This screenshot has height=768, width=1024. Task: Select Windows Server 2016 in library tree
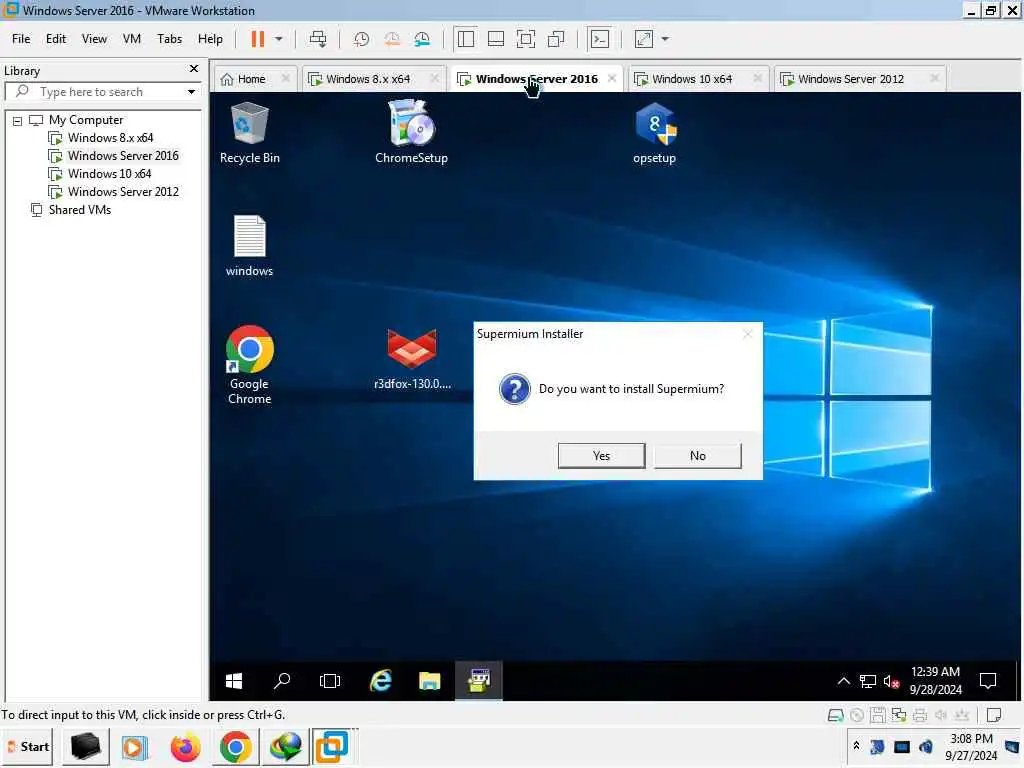[x=123, y=156]
